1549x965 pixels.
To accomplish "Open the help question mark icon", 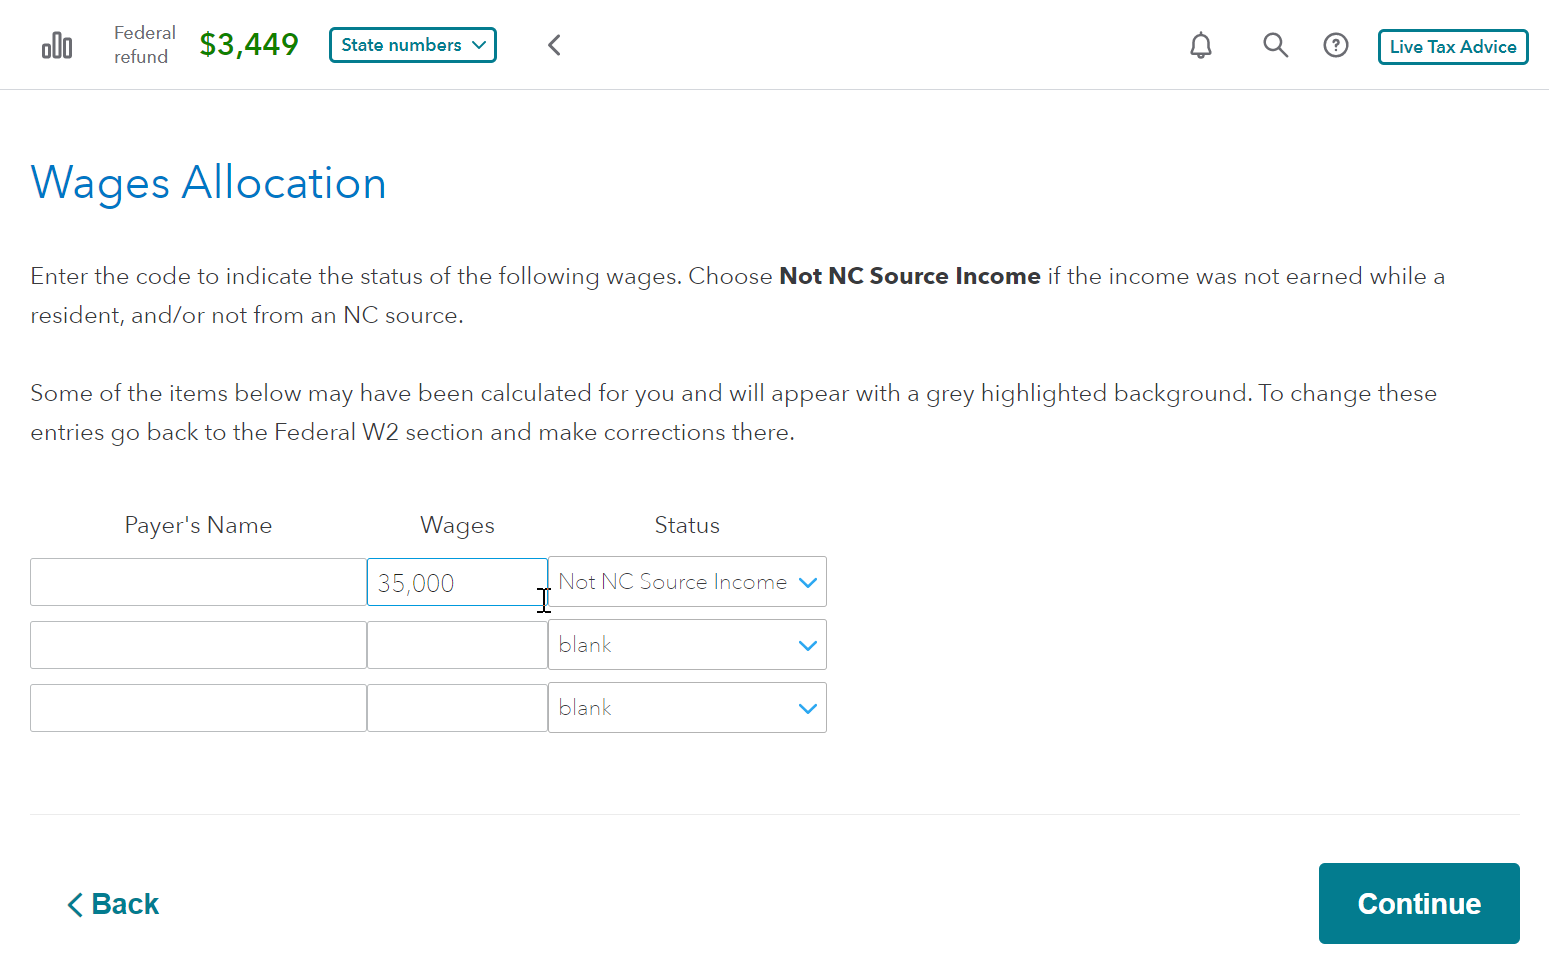I will (x=1336, y=45).
